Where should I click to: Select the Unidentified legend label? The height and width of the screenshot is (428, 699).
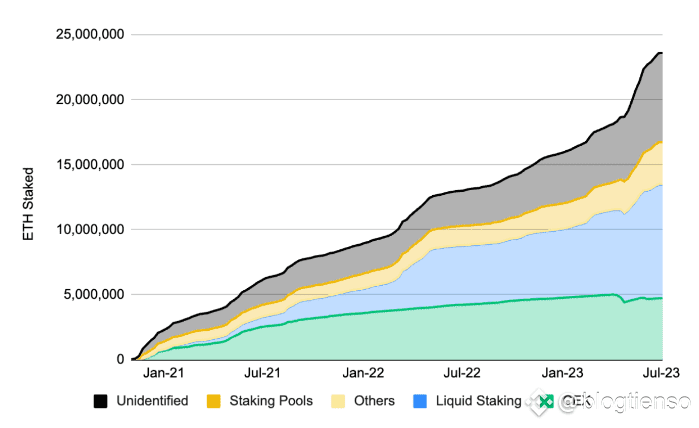152,401
